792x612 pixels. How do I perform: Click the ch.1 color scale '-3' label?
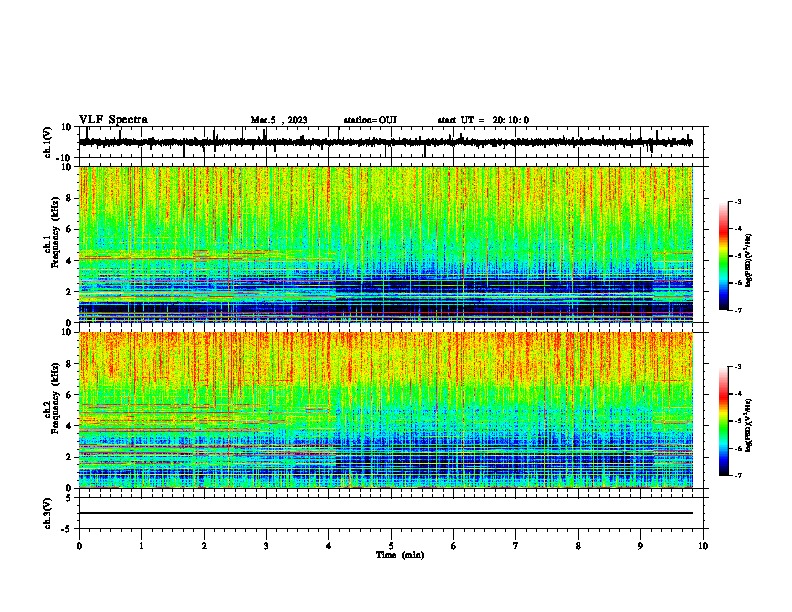click(x=737, y=201)
